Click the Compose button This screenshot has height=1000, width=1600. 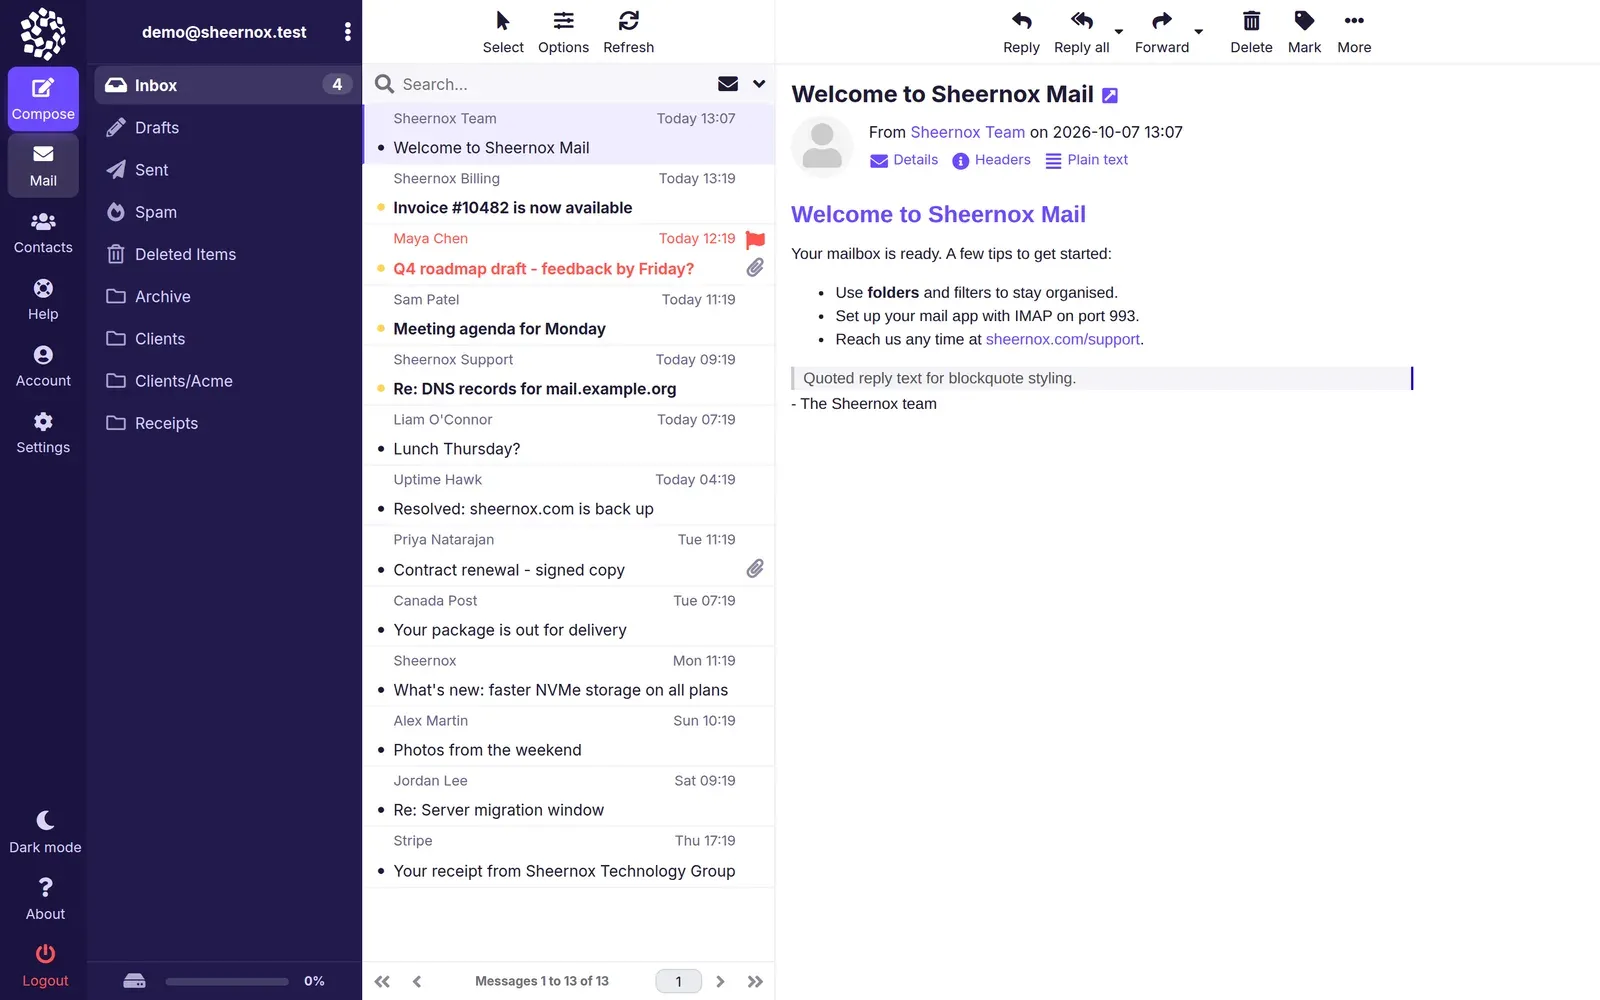tap(43, 99)
